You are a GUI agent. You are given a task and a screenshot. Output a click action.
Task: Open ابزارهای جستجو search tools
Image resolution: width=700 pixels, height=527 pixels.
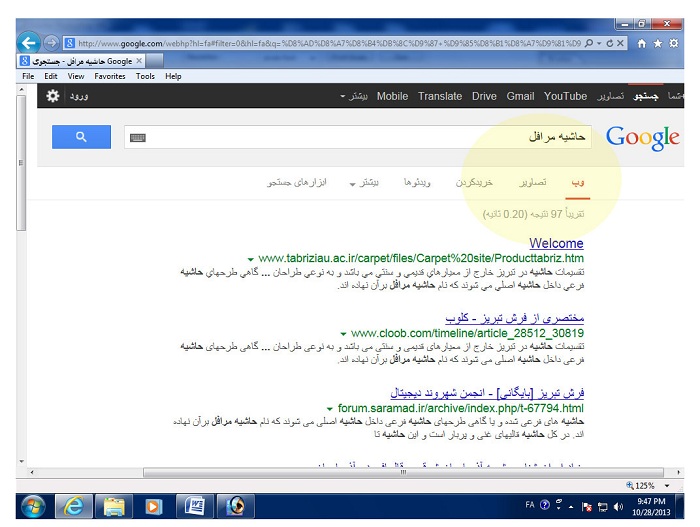pos(297,182)
